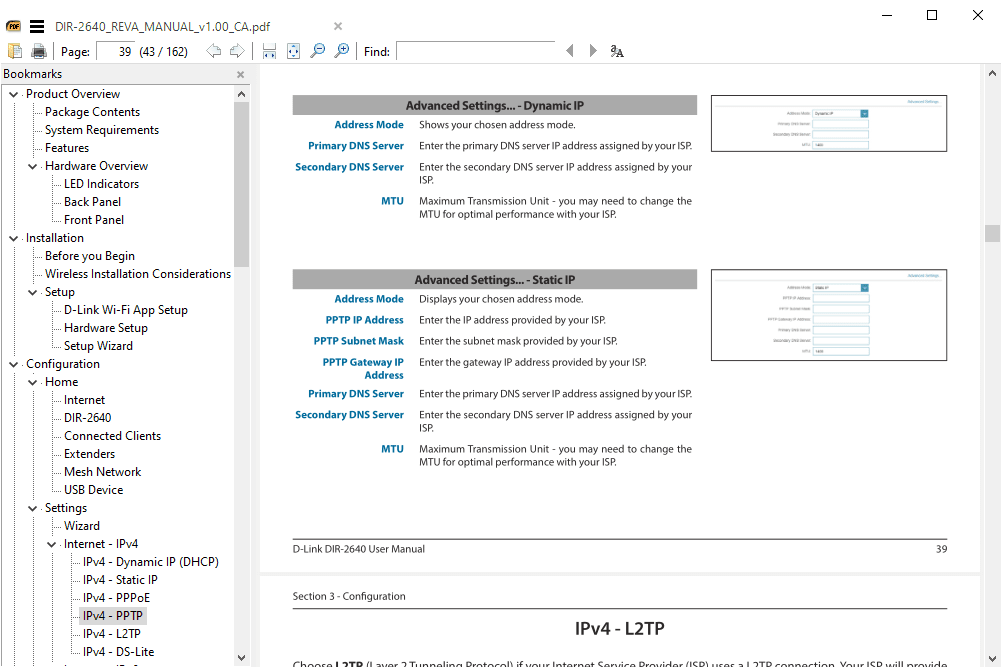The height and width of the screenshot is (668, 1002).
Task: Select IPv4 - PPTP bookmark
Action: pyautogui.click(x=112, y=616)
